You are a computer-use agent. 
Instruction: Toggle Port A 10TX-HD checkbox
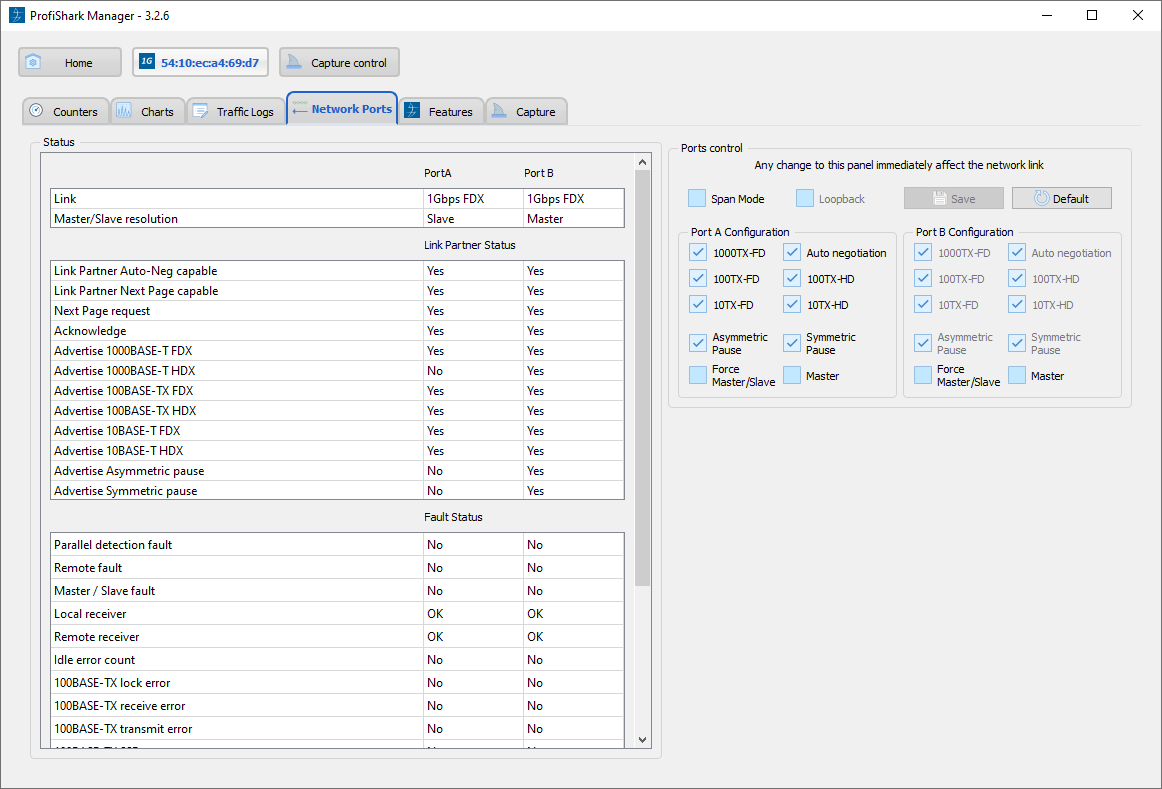(791, 304)
